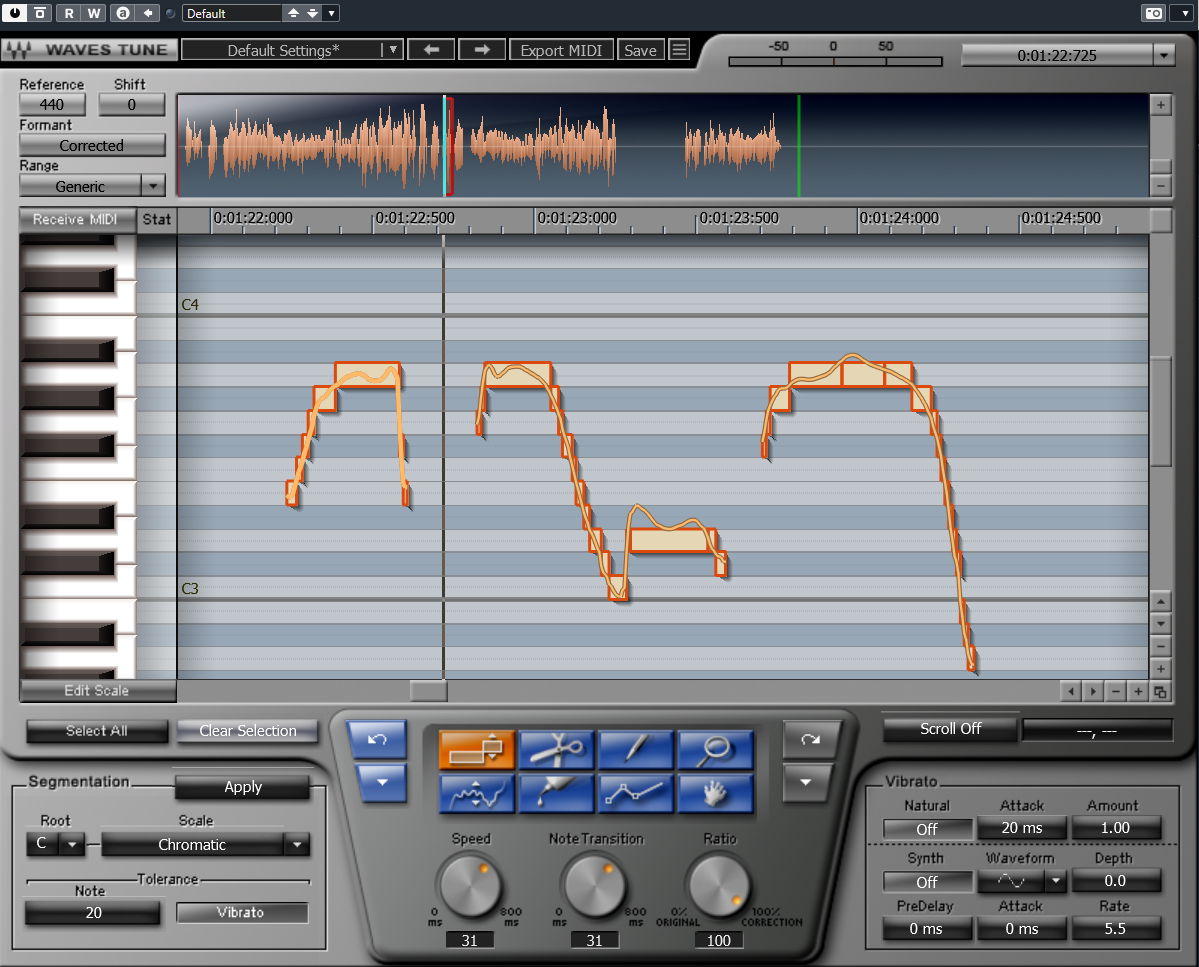Click Select All button

click(97, 731)
